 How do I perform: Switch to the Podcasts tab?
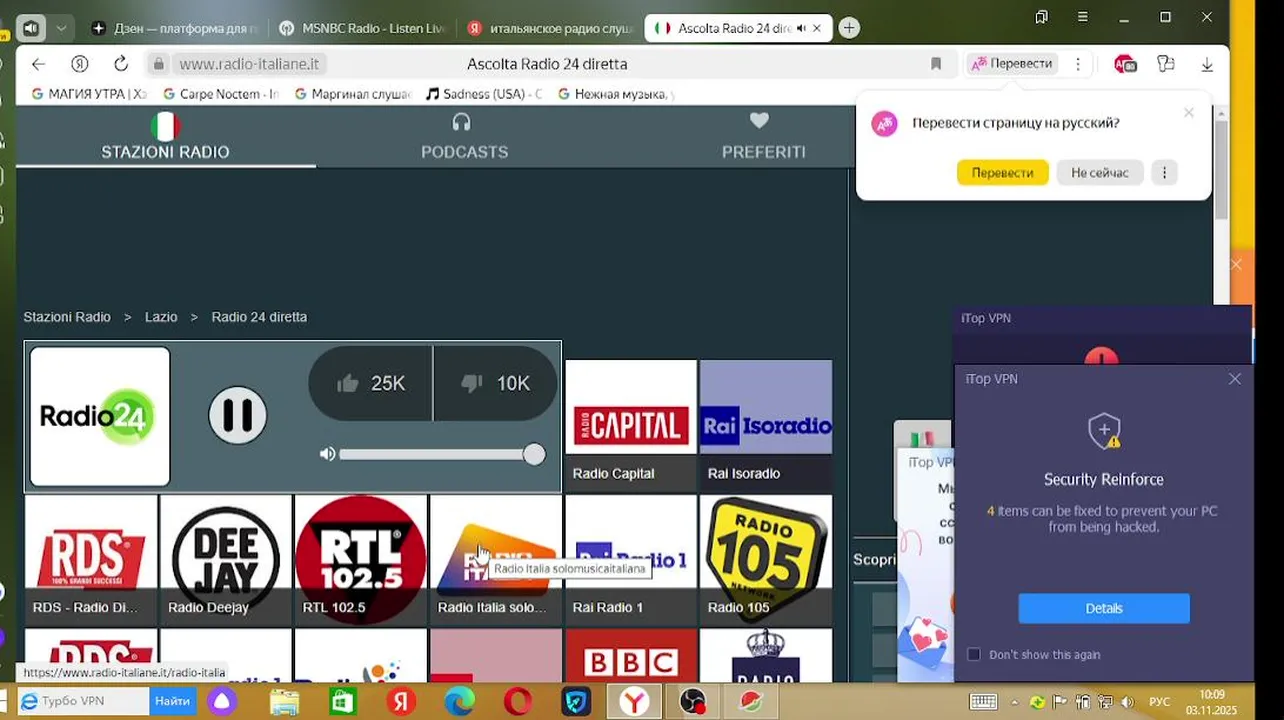(464, 137)
